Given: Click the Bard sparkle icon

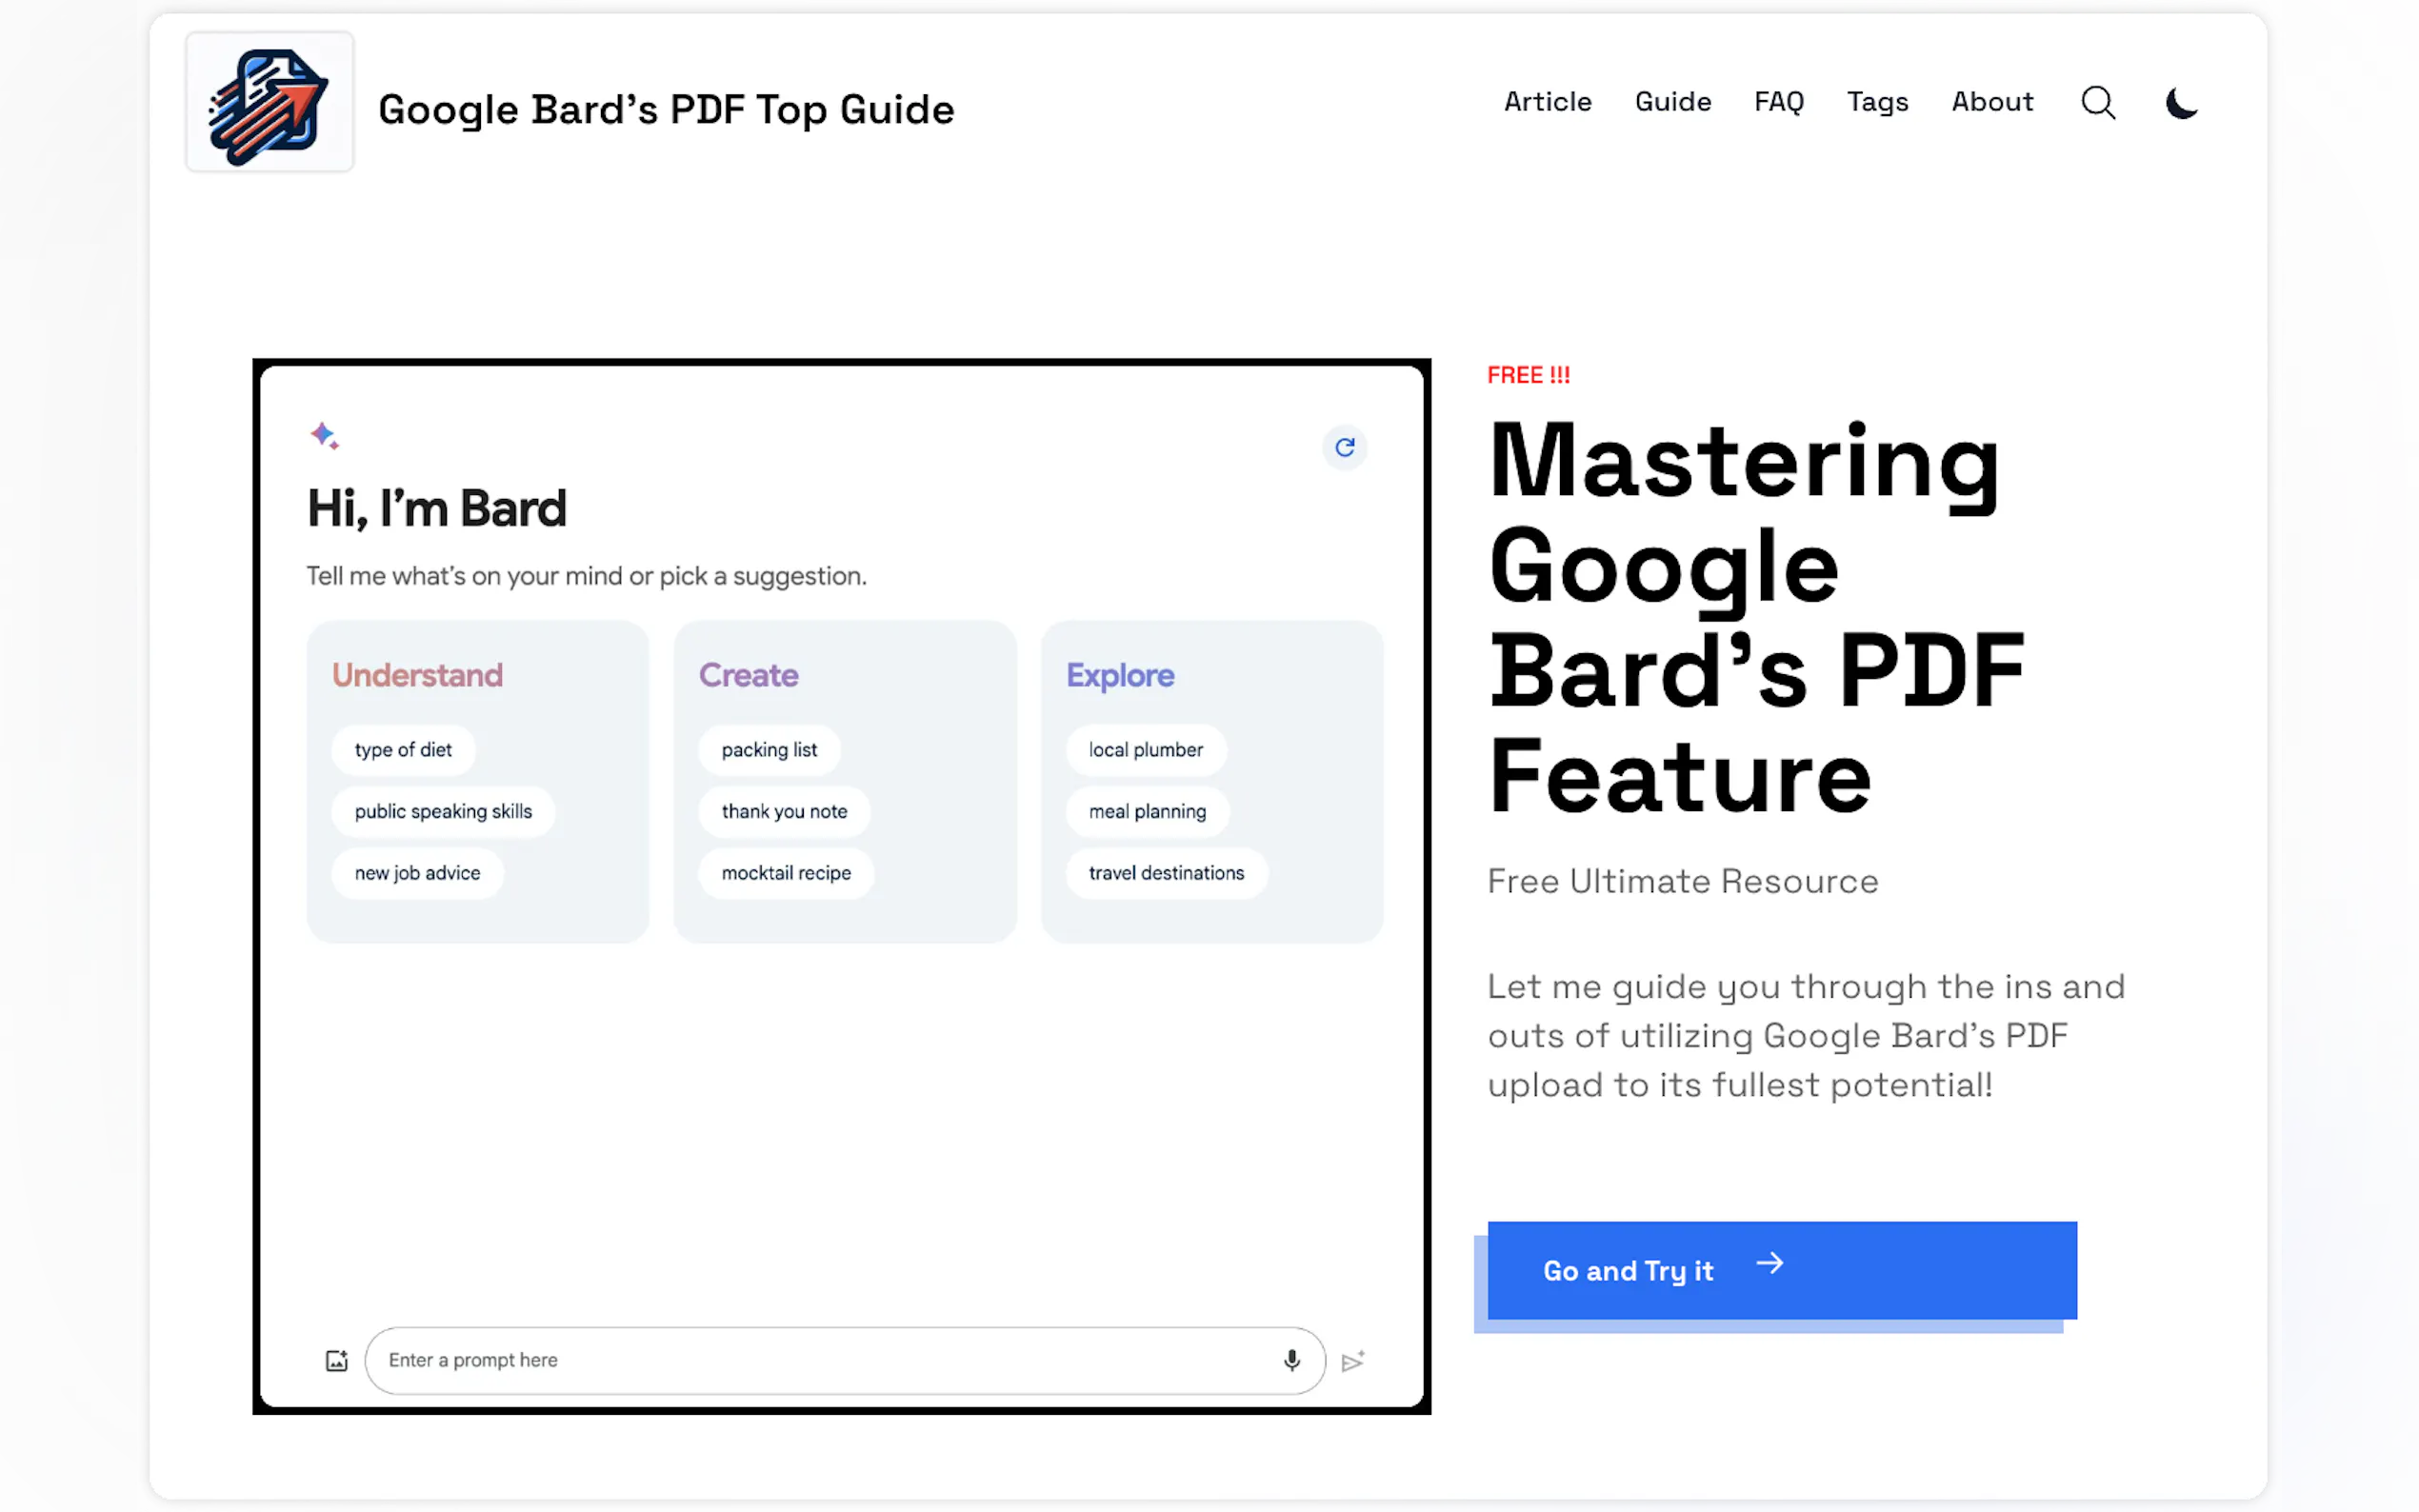Looking at the screenshot, I should (324, 435).
